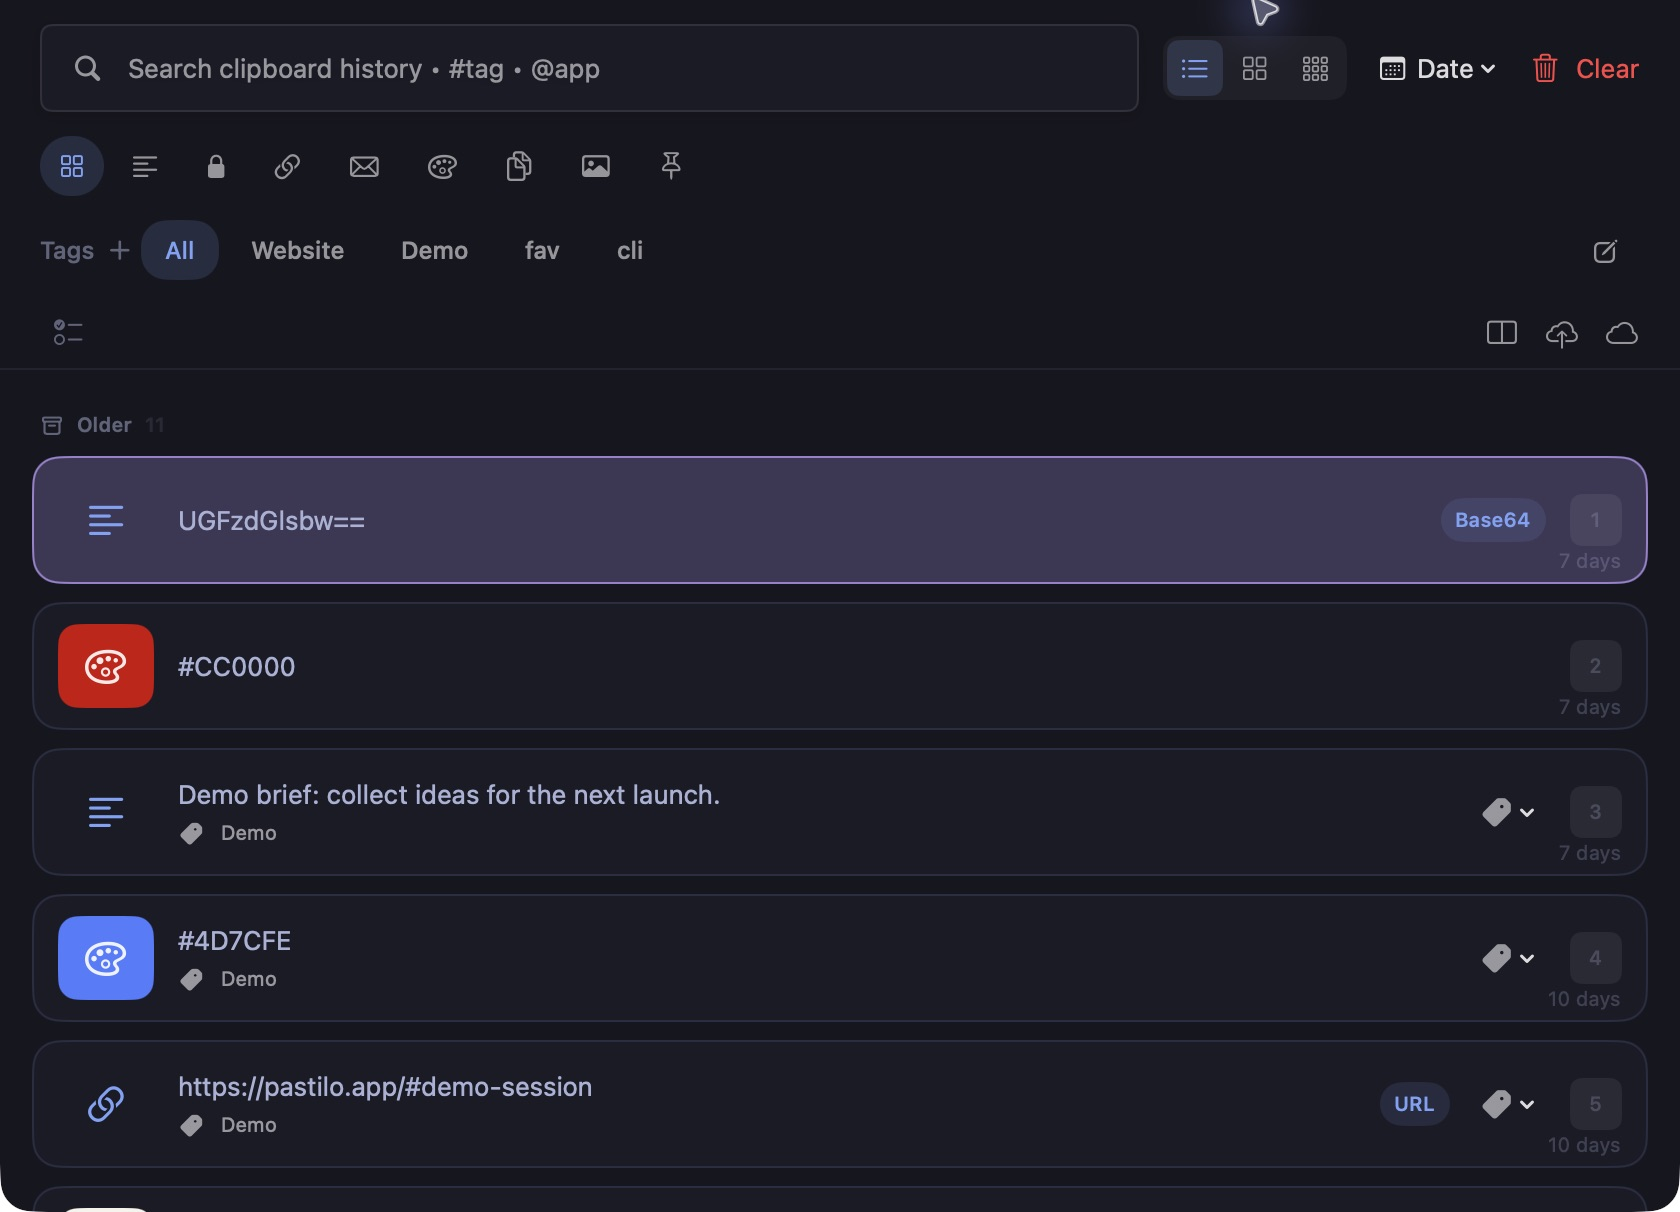Select the fav tag tab
The width and height of the screenshot is (1680, 1212).
[542, 250]
